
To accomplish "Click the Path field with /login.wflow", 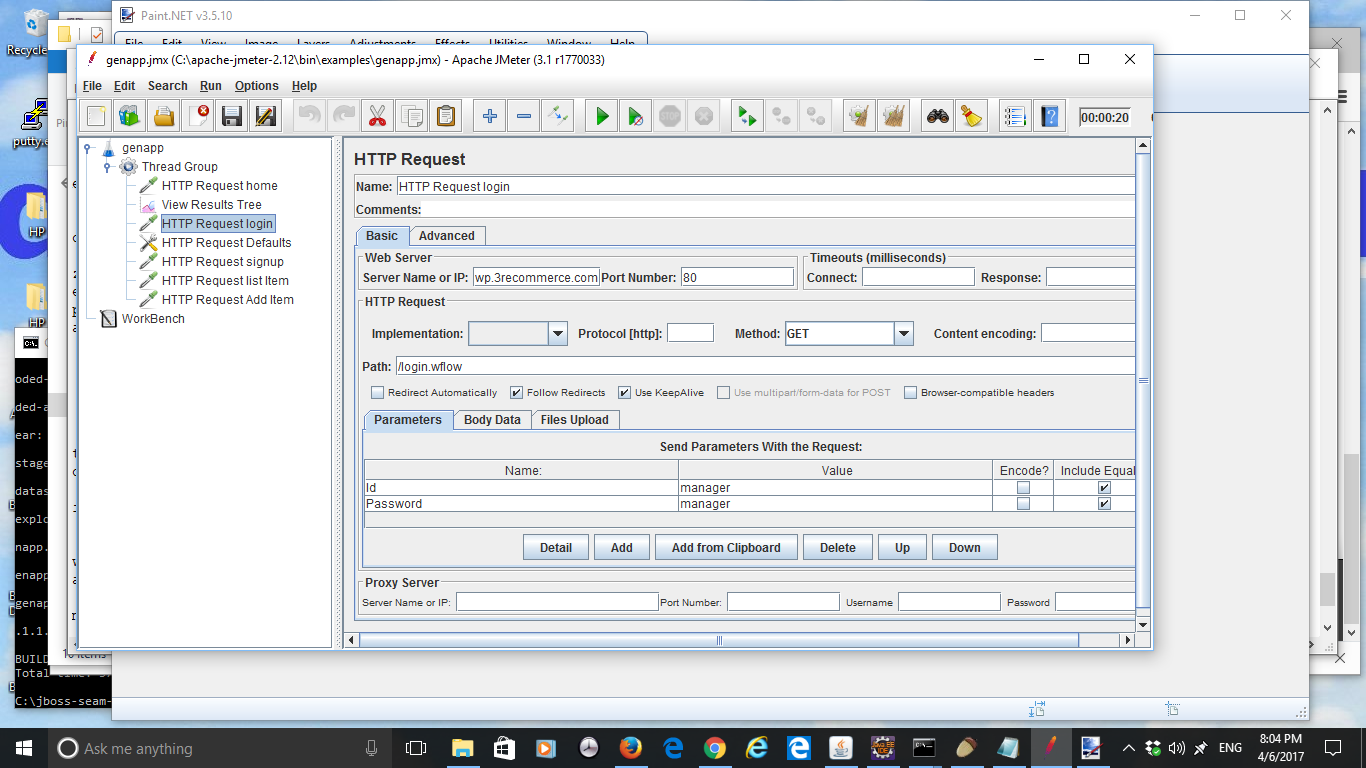I will coord(765,367).
